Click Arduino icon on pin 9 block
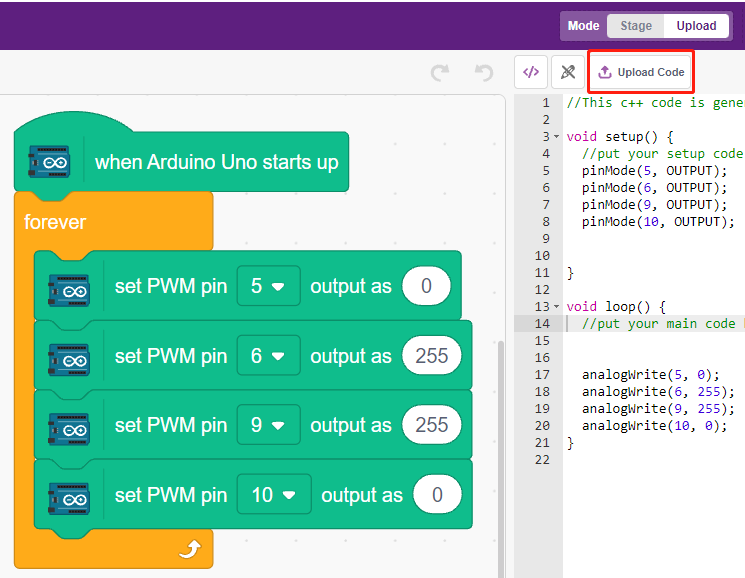This screenshot has width=745, height=578. [69, 429]
